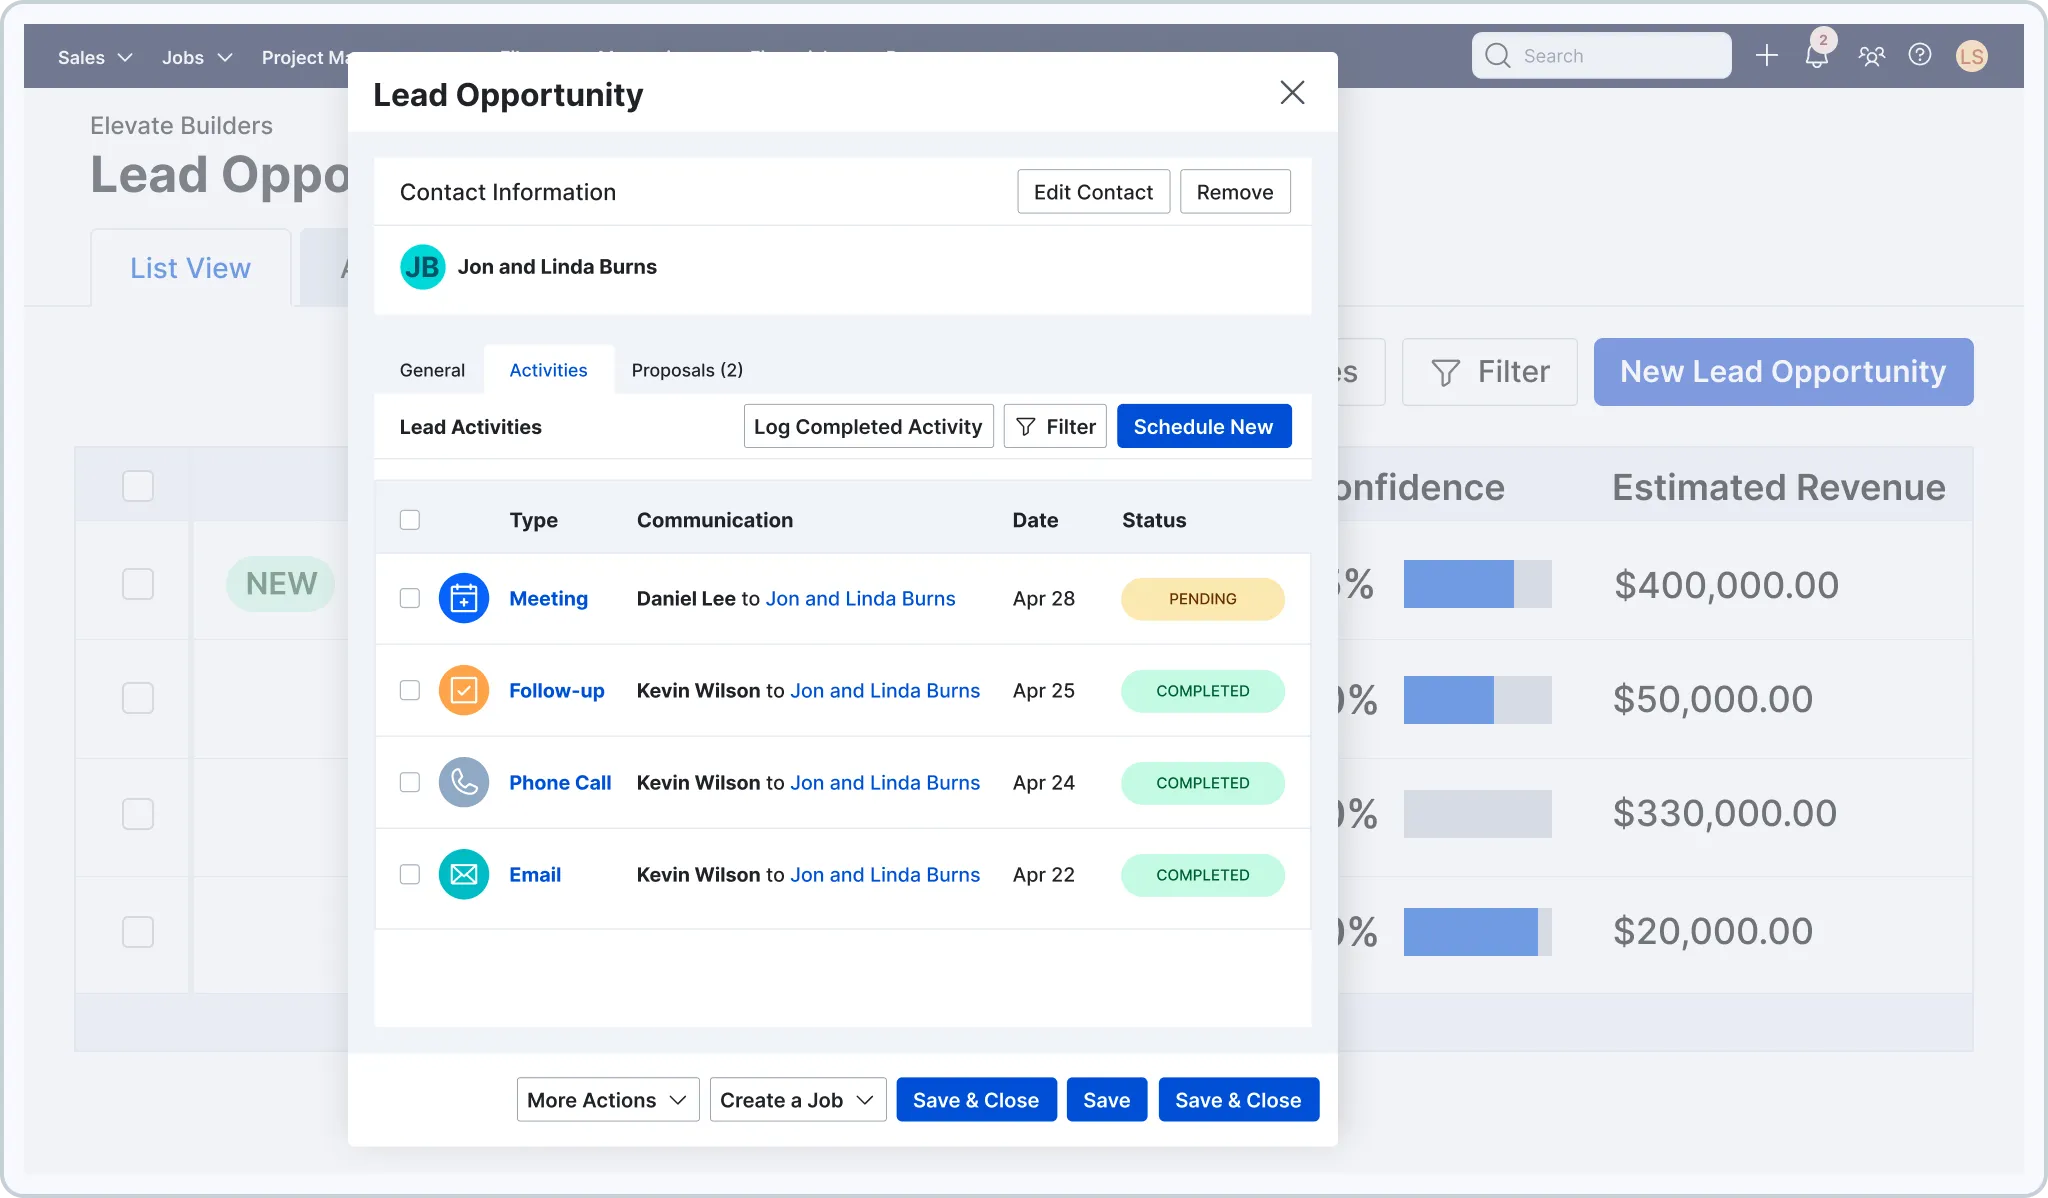The height and width of the screenshot is (1198, 2048).
Task: Click the orange Follow-up checkmark icon
Action: click(464, 690)
